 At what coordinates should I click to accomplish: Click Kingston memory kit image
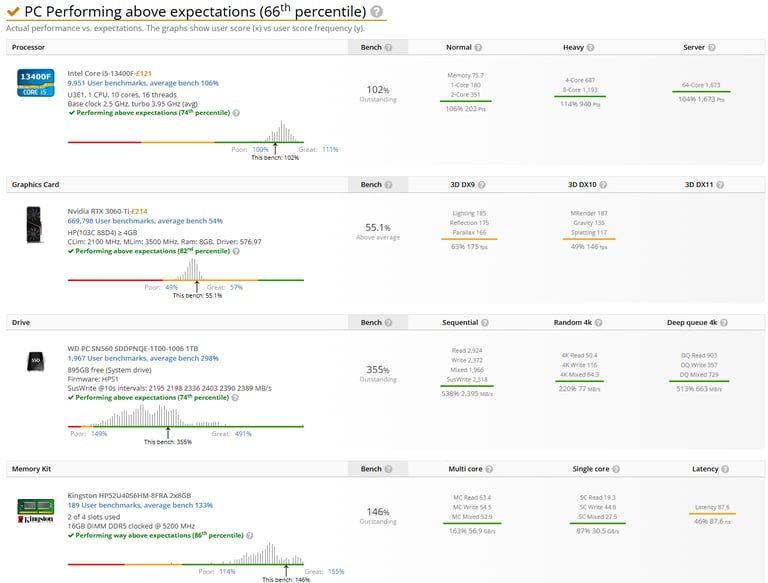(36, 510)
